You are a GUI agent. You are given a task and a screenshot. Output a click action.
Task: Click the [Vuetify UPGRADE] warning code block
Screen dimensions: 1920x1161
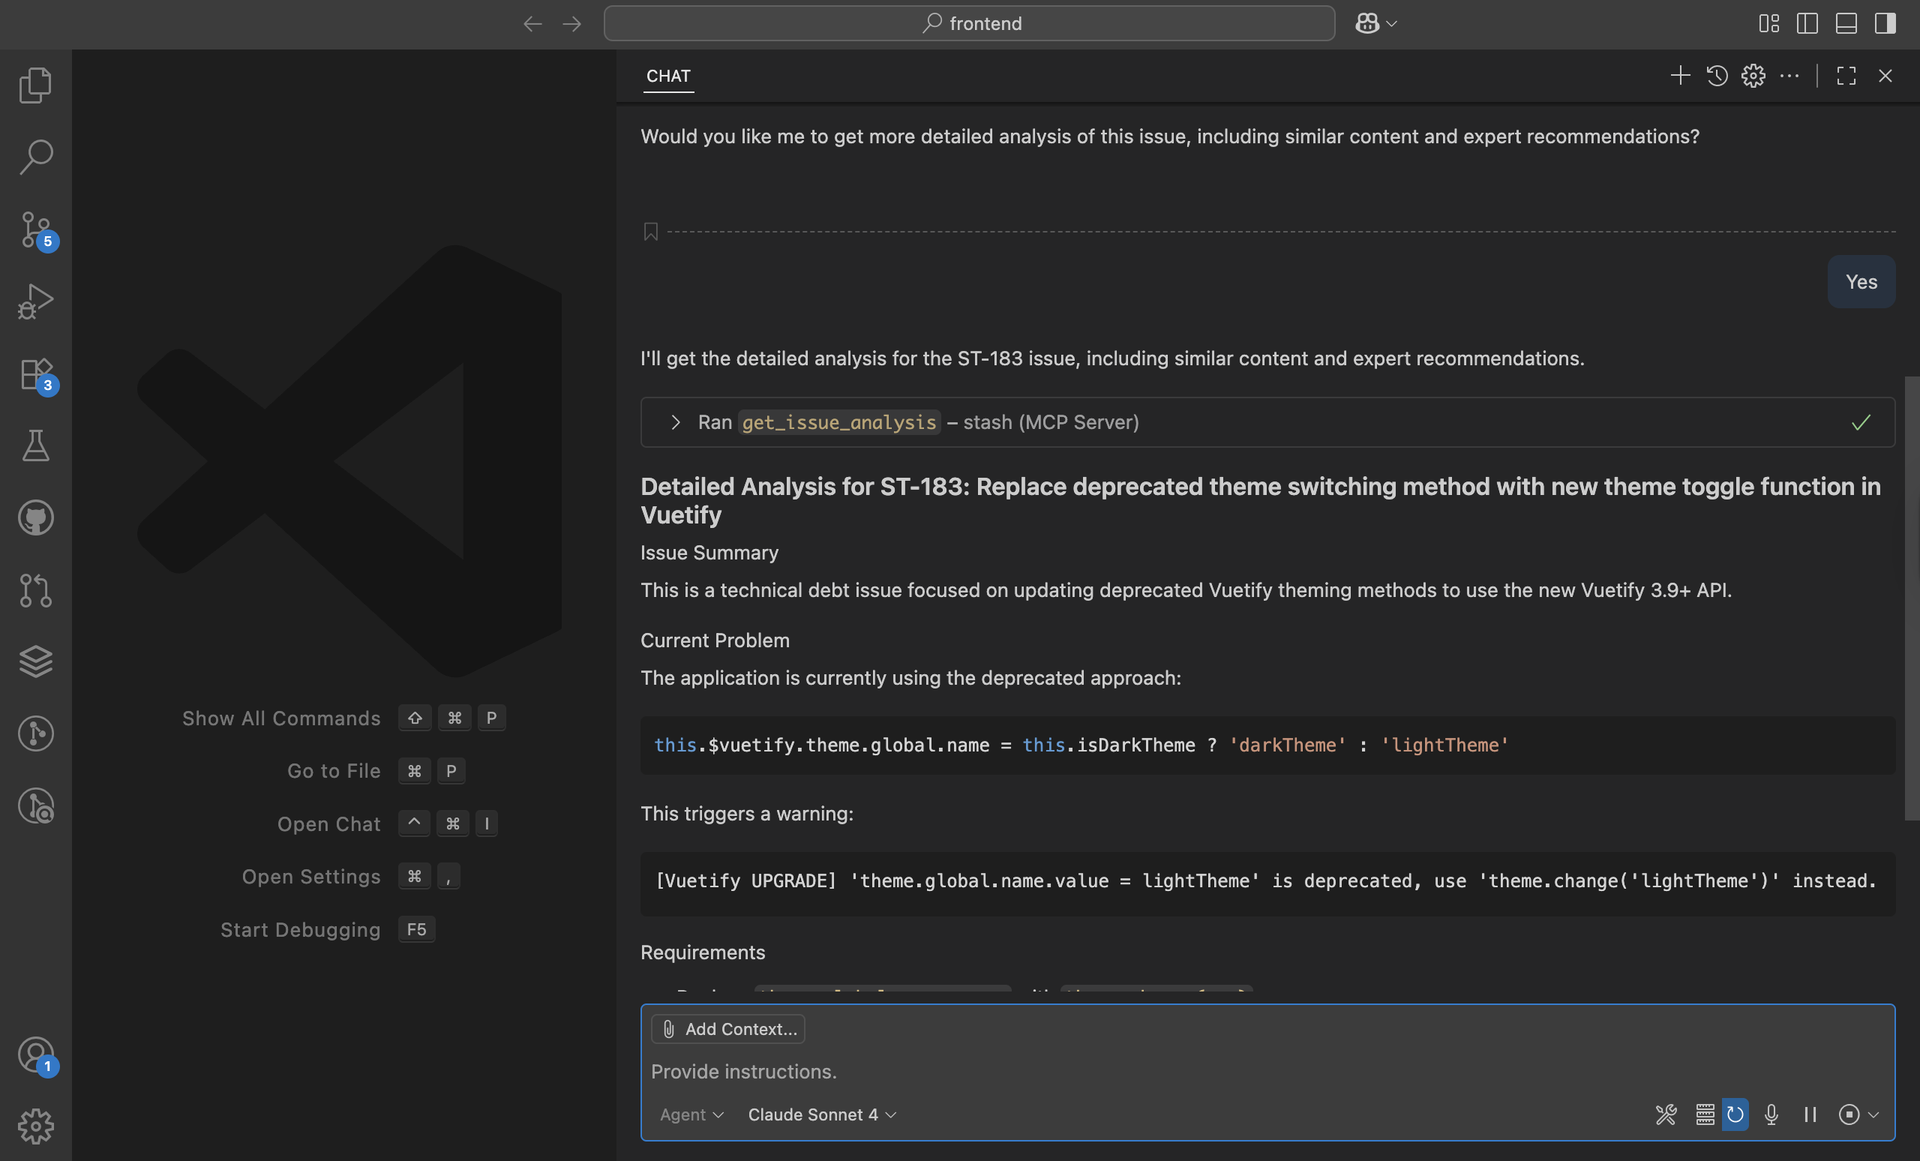click(1268, 883)
